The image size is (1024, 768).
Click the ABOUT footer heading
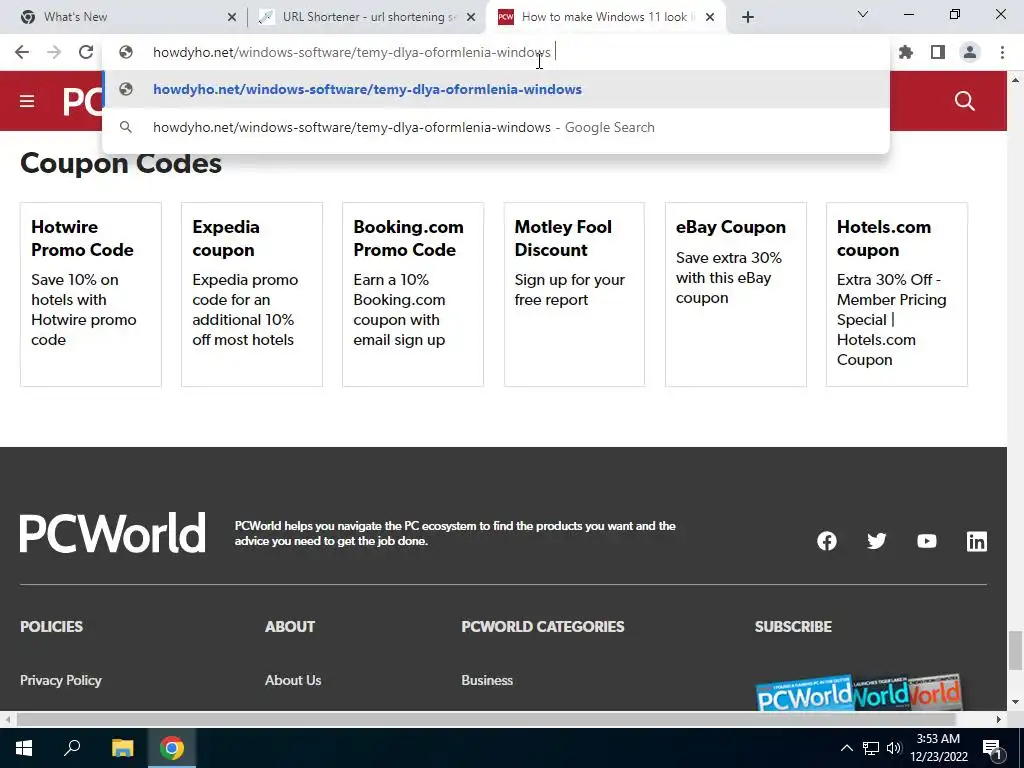click(x=290, y=626)
